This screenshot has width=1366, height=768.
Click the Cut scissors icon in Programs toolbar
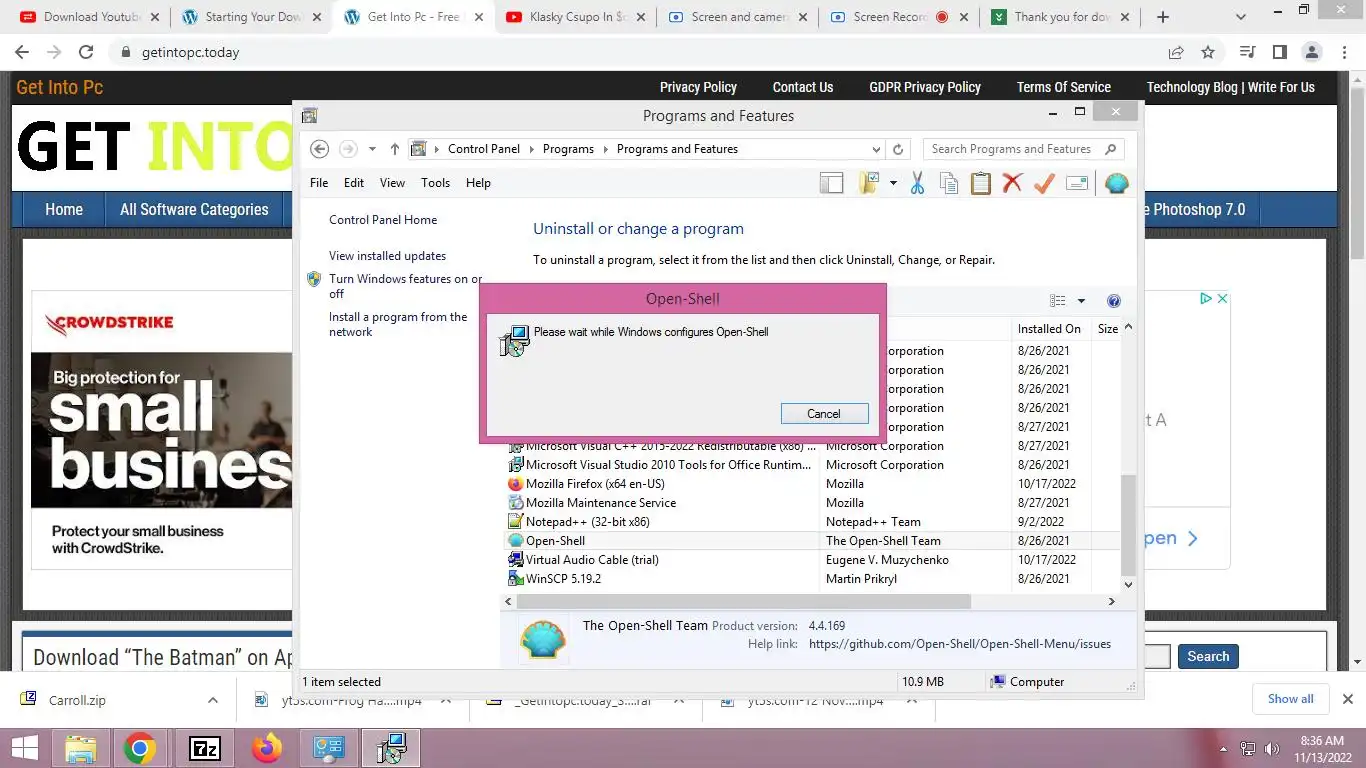tap(917, 183)
